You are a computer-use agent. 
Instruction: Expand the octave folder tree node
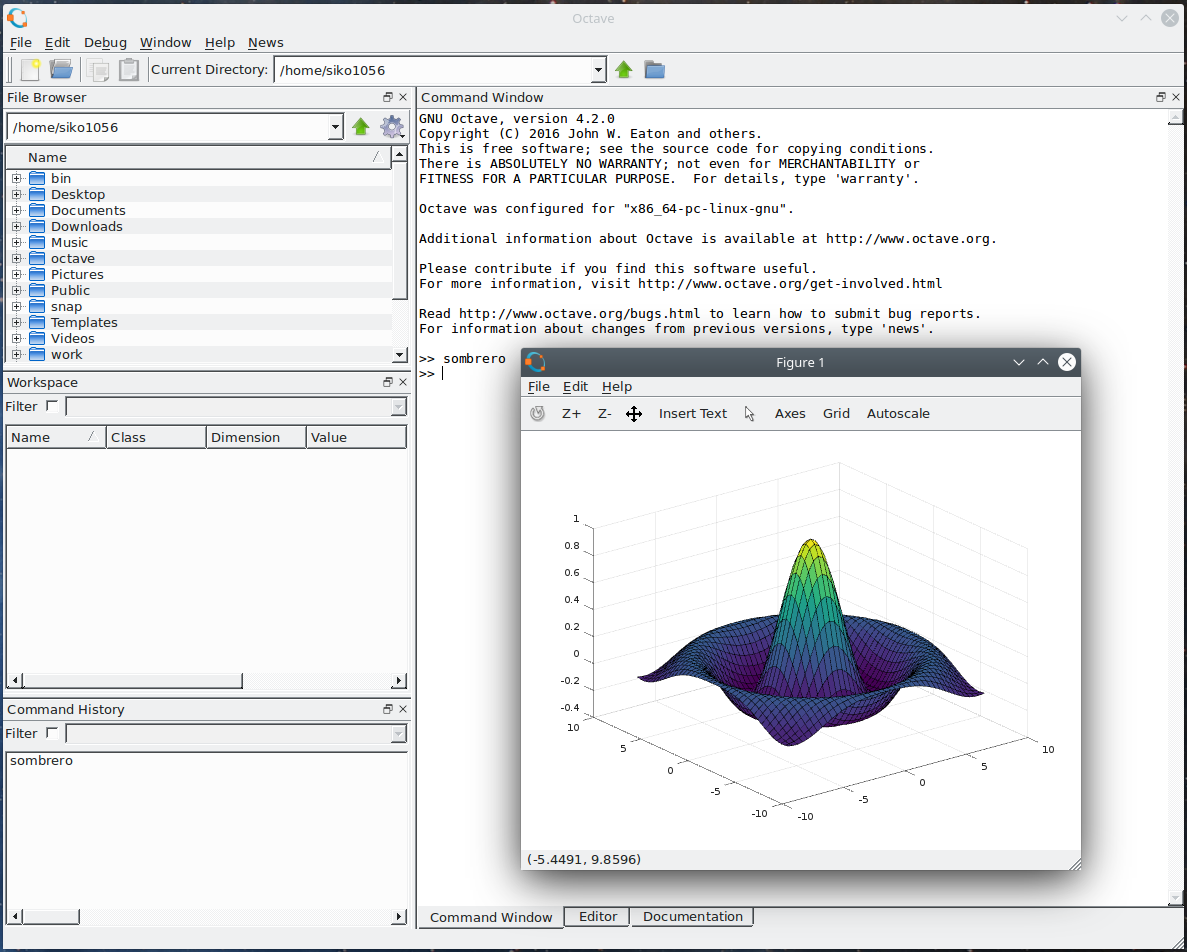[x=16, y=258]
